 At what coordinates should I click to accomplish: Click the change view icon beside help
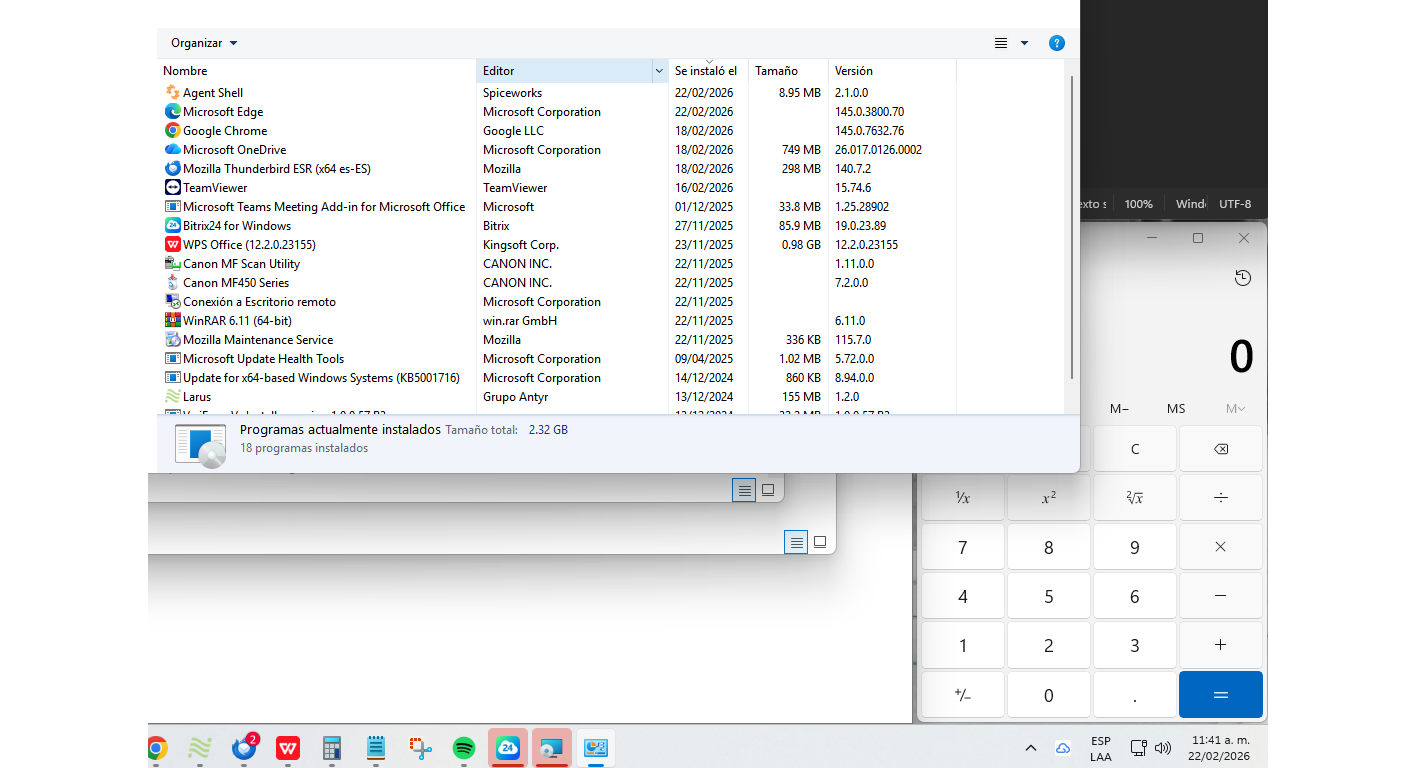pyautogui.click(x=1001, y=43)
